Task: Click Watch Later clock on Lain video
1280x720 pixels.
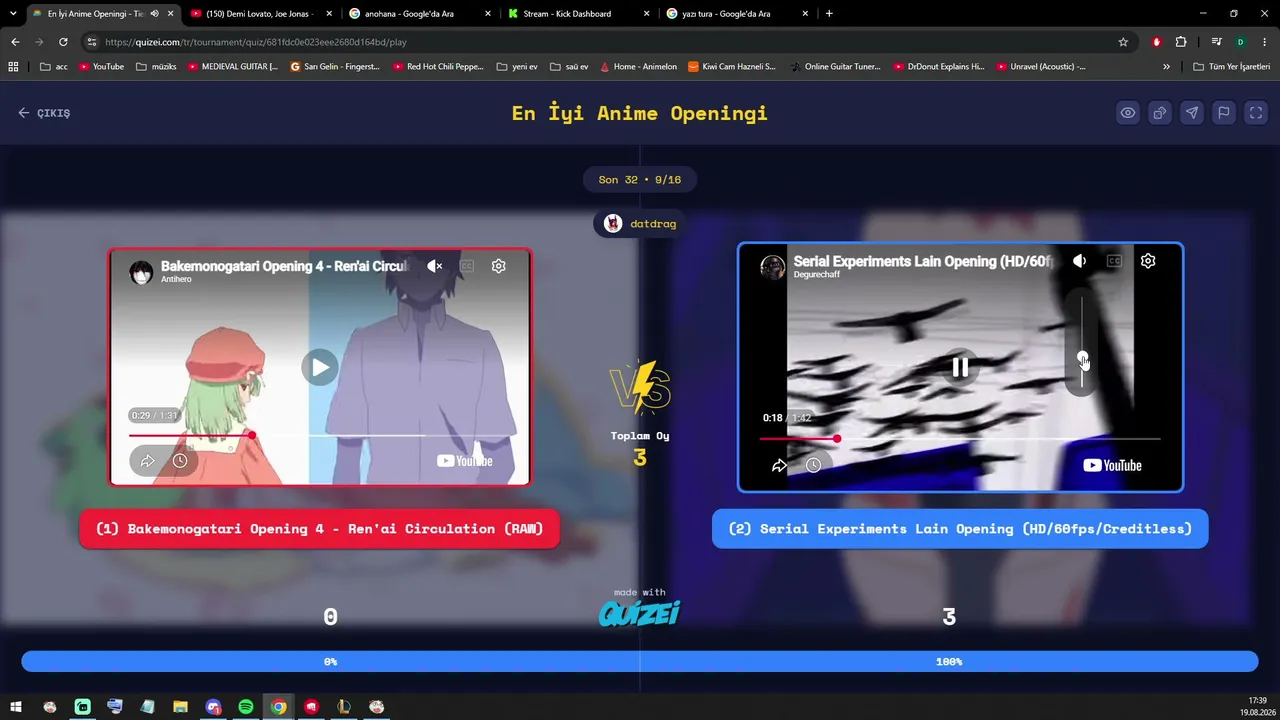Action: point(813,465)
